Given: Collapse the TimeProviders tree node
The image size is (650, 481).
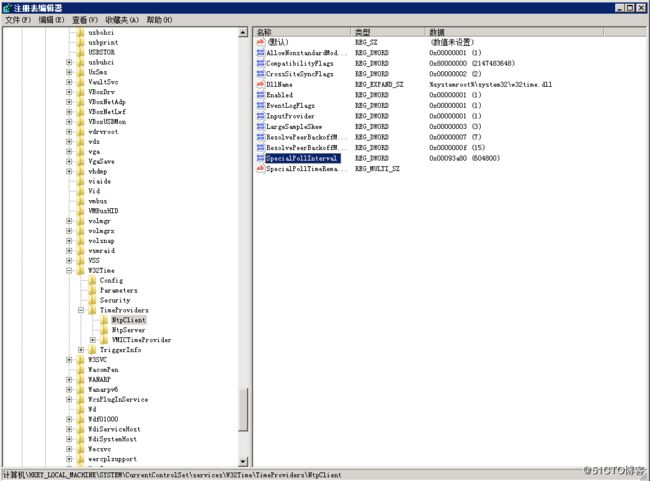Looking at the screenshot, I should pyautogui.click(x=81, y=310).
